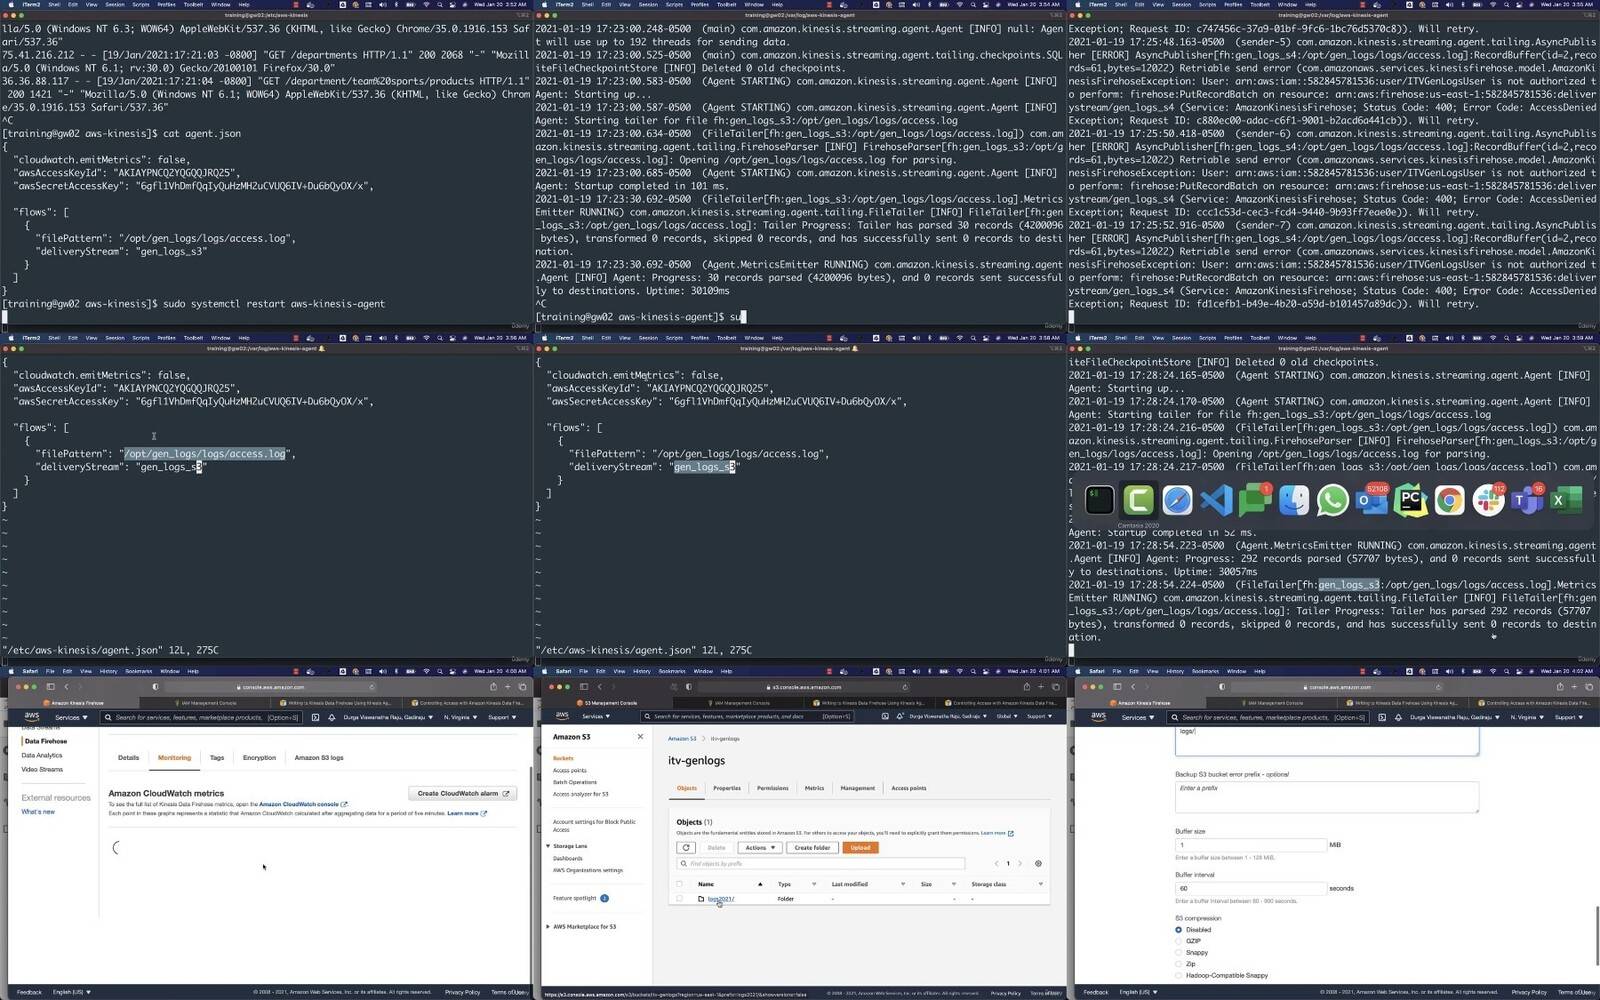
Task: Select Zip S3 compression
Action: pyautogui.click(x=1178, y=964)
